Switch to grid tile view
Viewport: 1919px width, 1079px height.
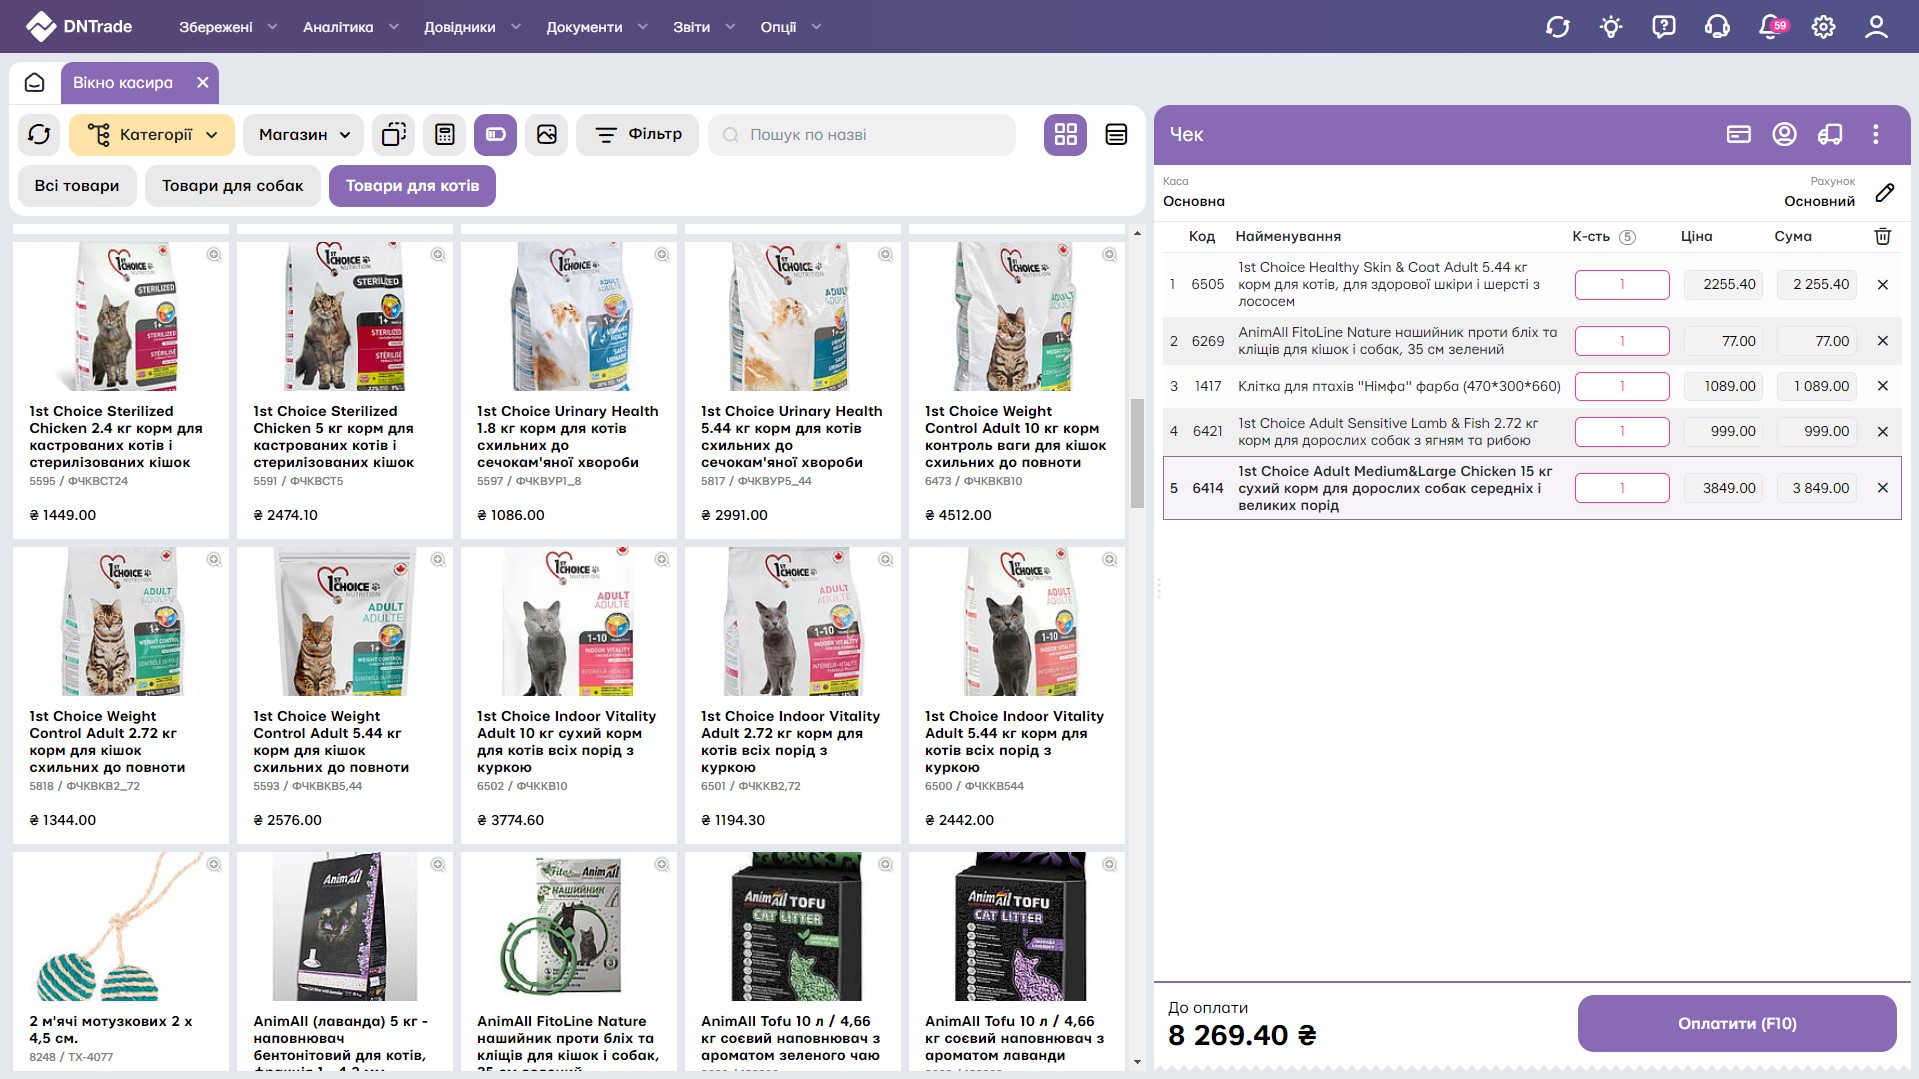[x=1066, y=134]
